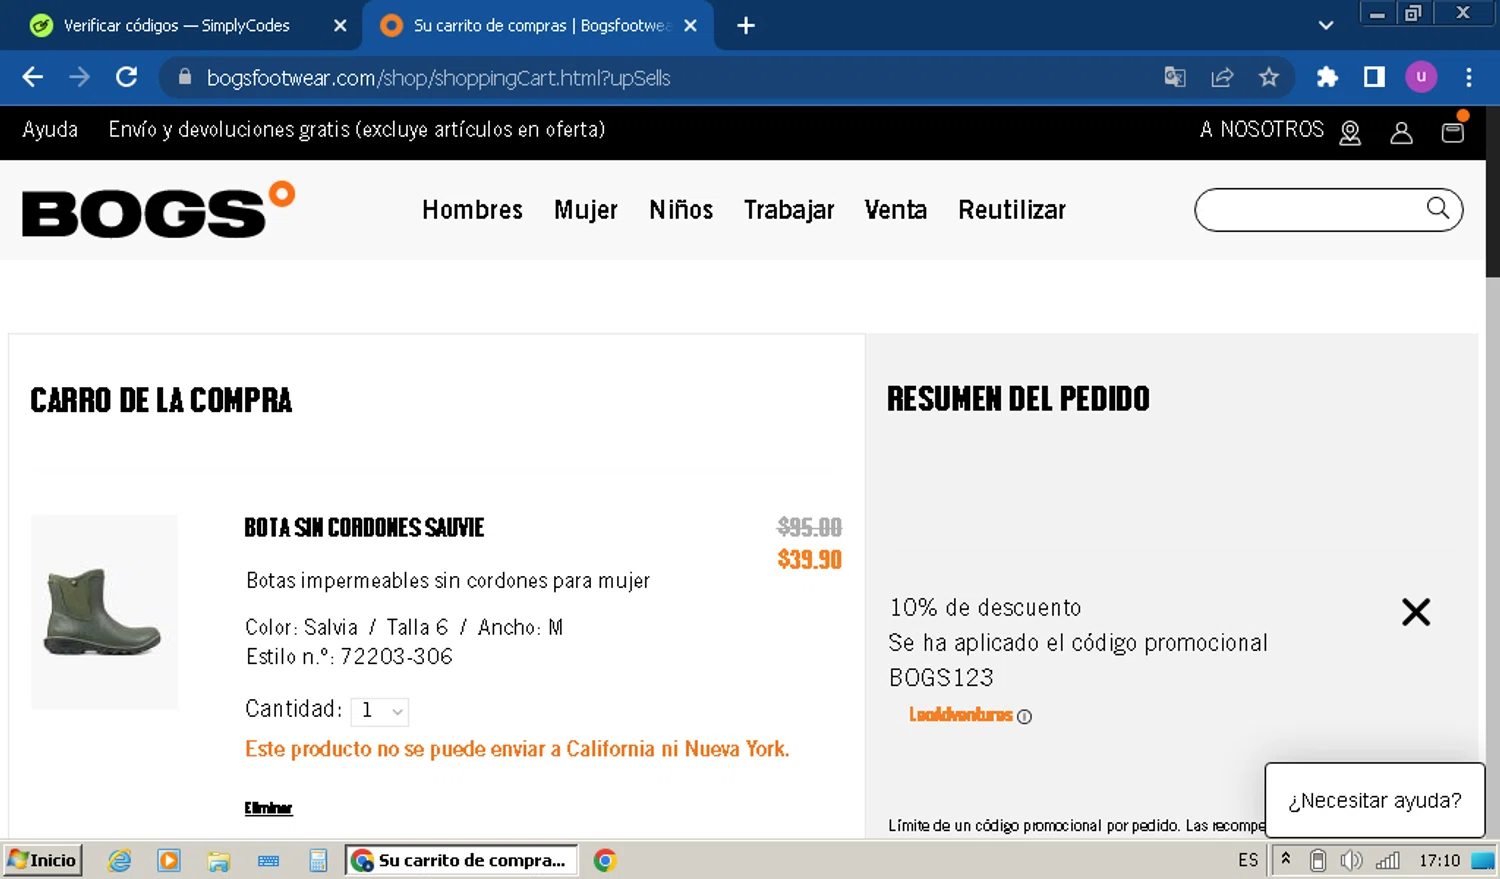Open the Bota sin cordones Sauvie title
Image resolution: width=1500 pixels, height=879 pixels.
pos(364,528)
